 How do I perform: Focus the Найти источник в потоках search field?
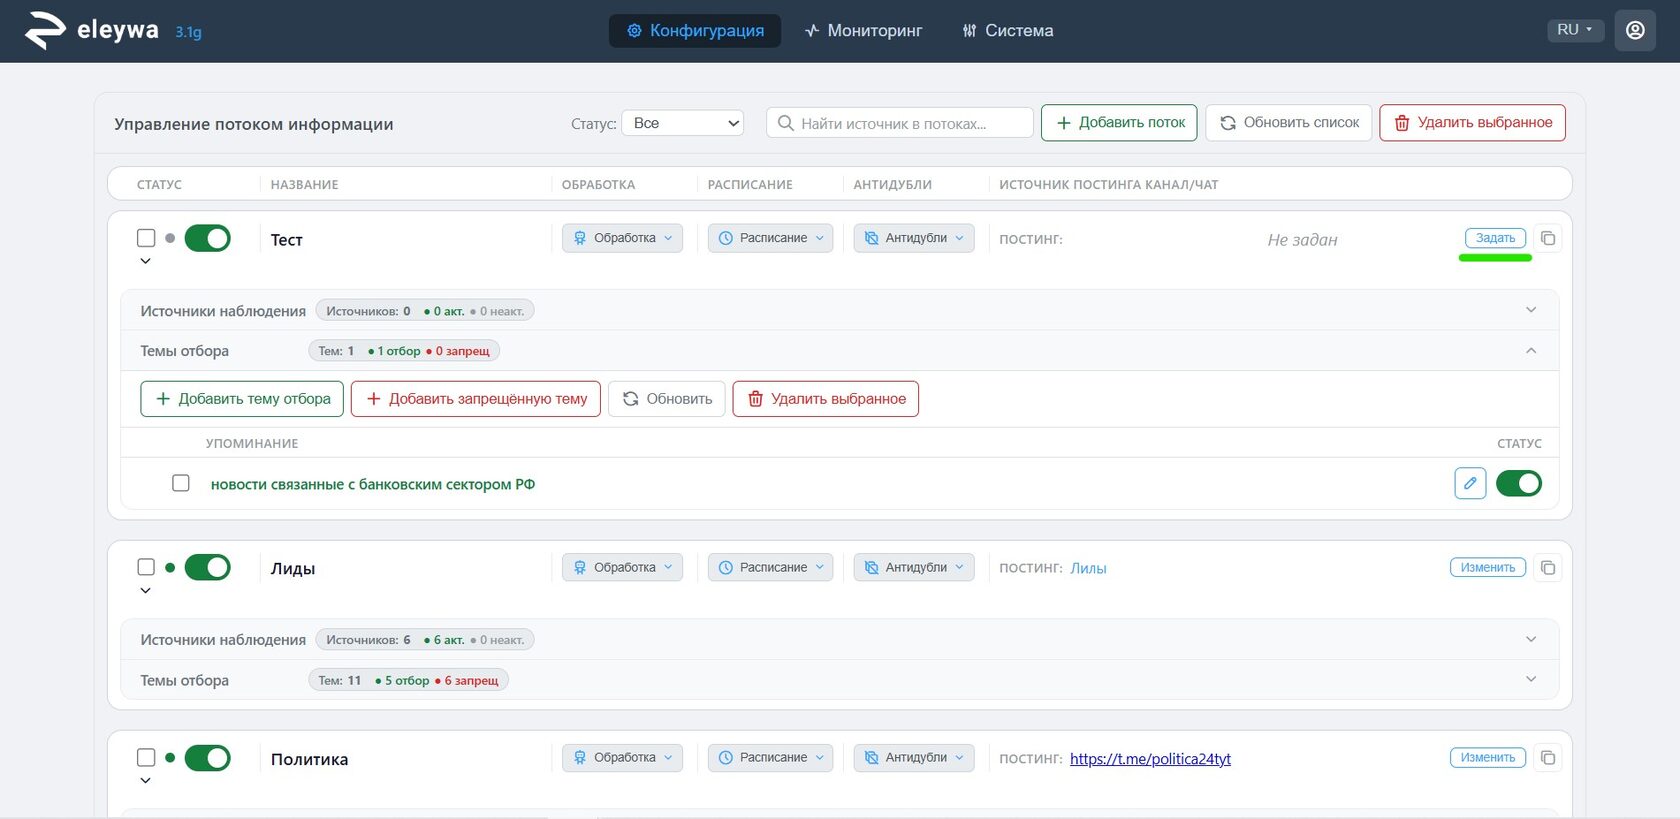[x=900, y=123]
